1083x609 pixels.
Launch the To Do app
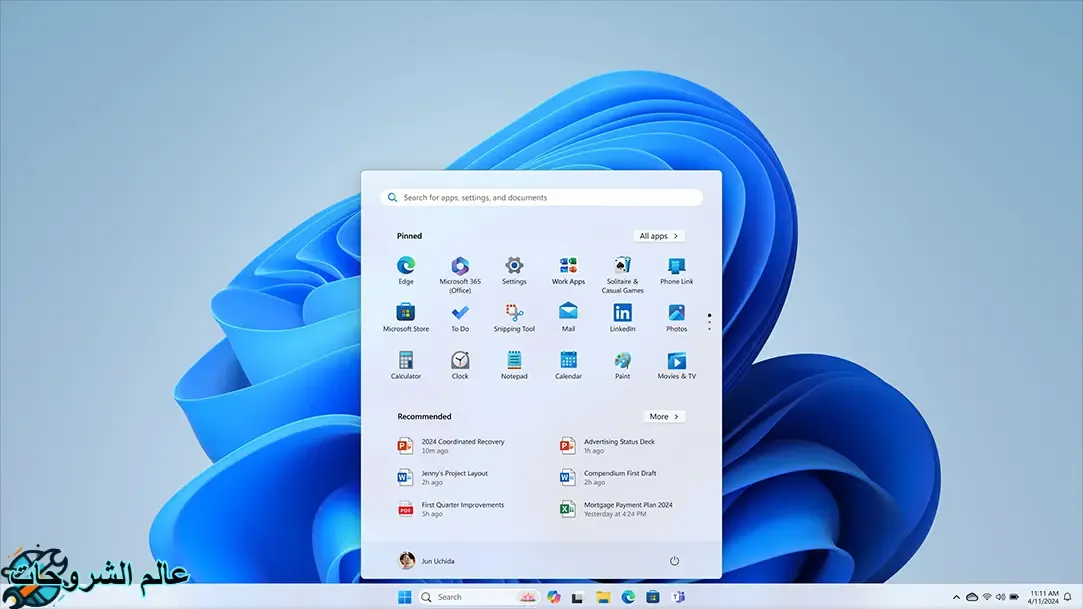point(460,318)
